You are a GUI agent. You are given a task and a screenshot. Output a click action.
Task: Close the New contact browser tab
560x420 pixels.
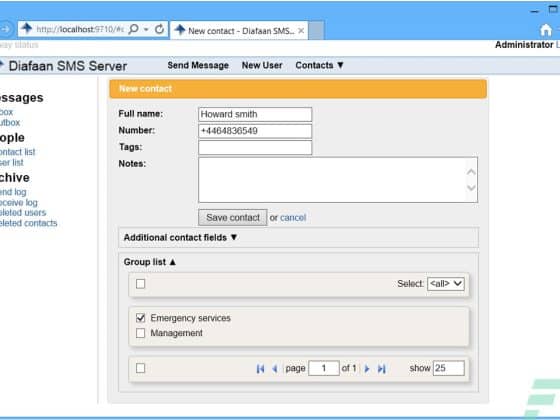[301, 31]
